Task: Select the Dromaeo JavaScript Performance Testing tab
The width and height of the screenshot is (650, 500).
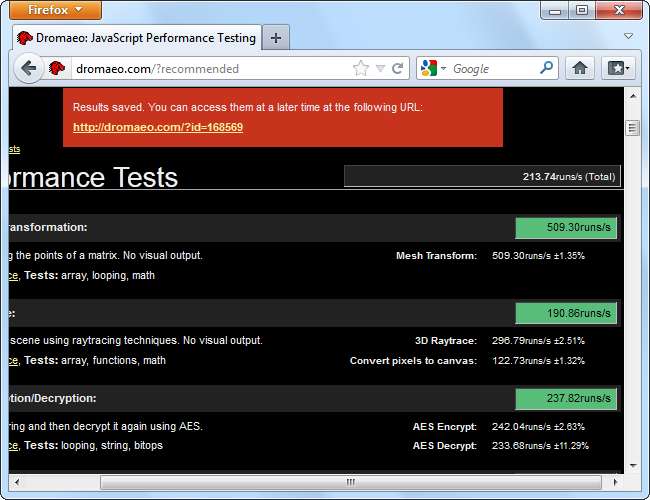Action: (x=137, y=38)
